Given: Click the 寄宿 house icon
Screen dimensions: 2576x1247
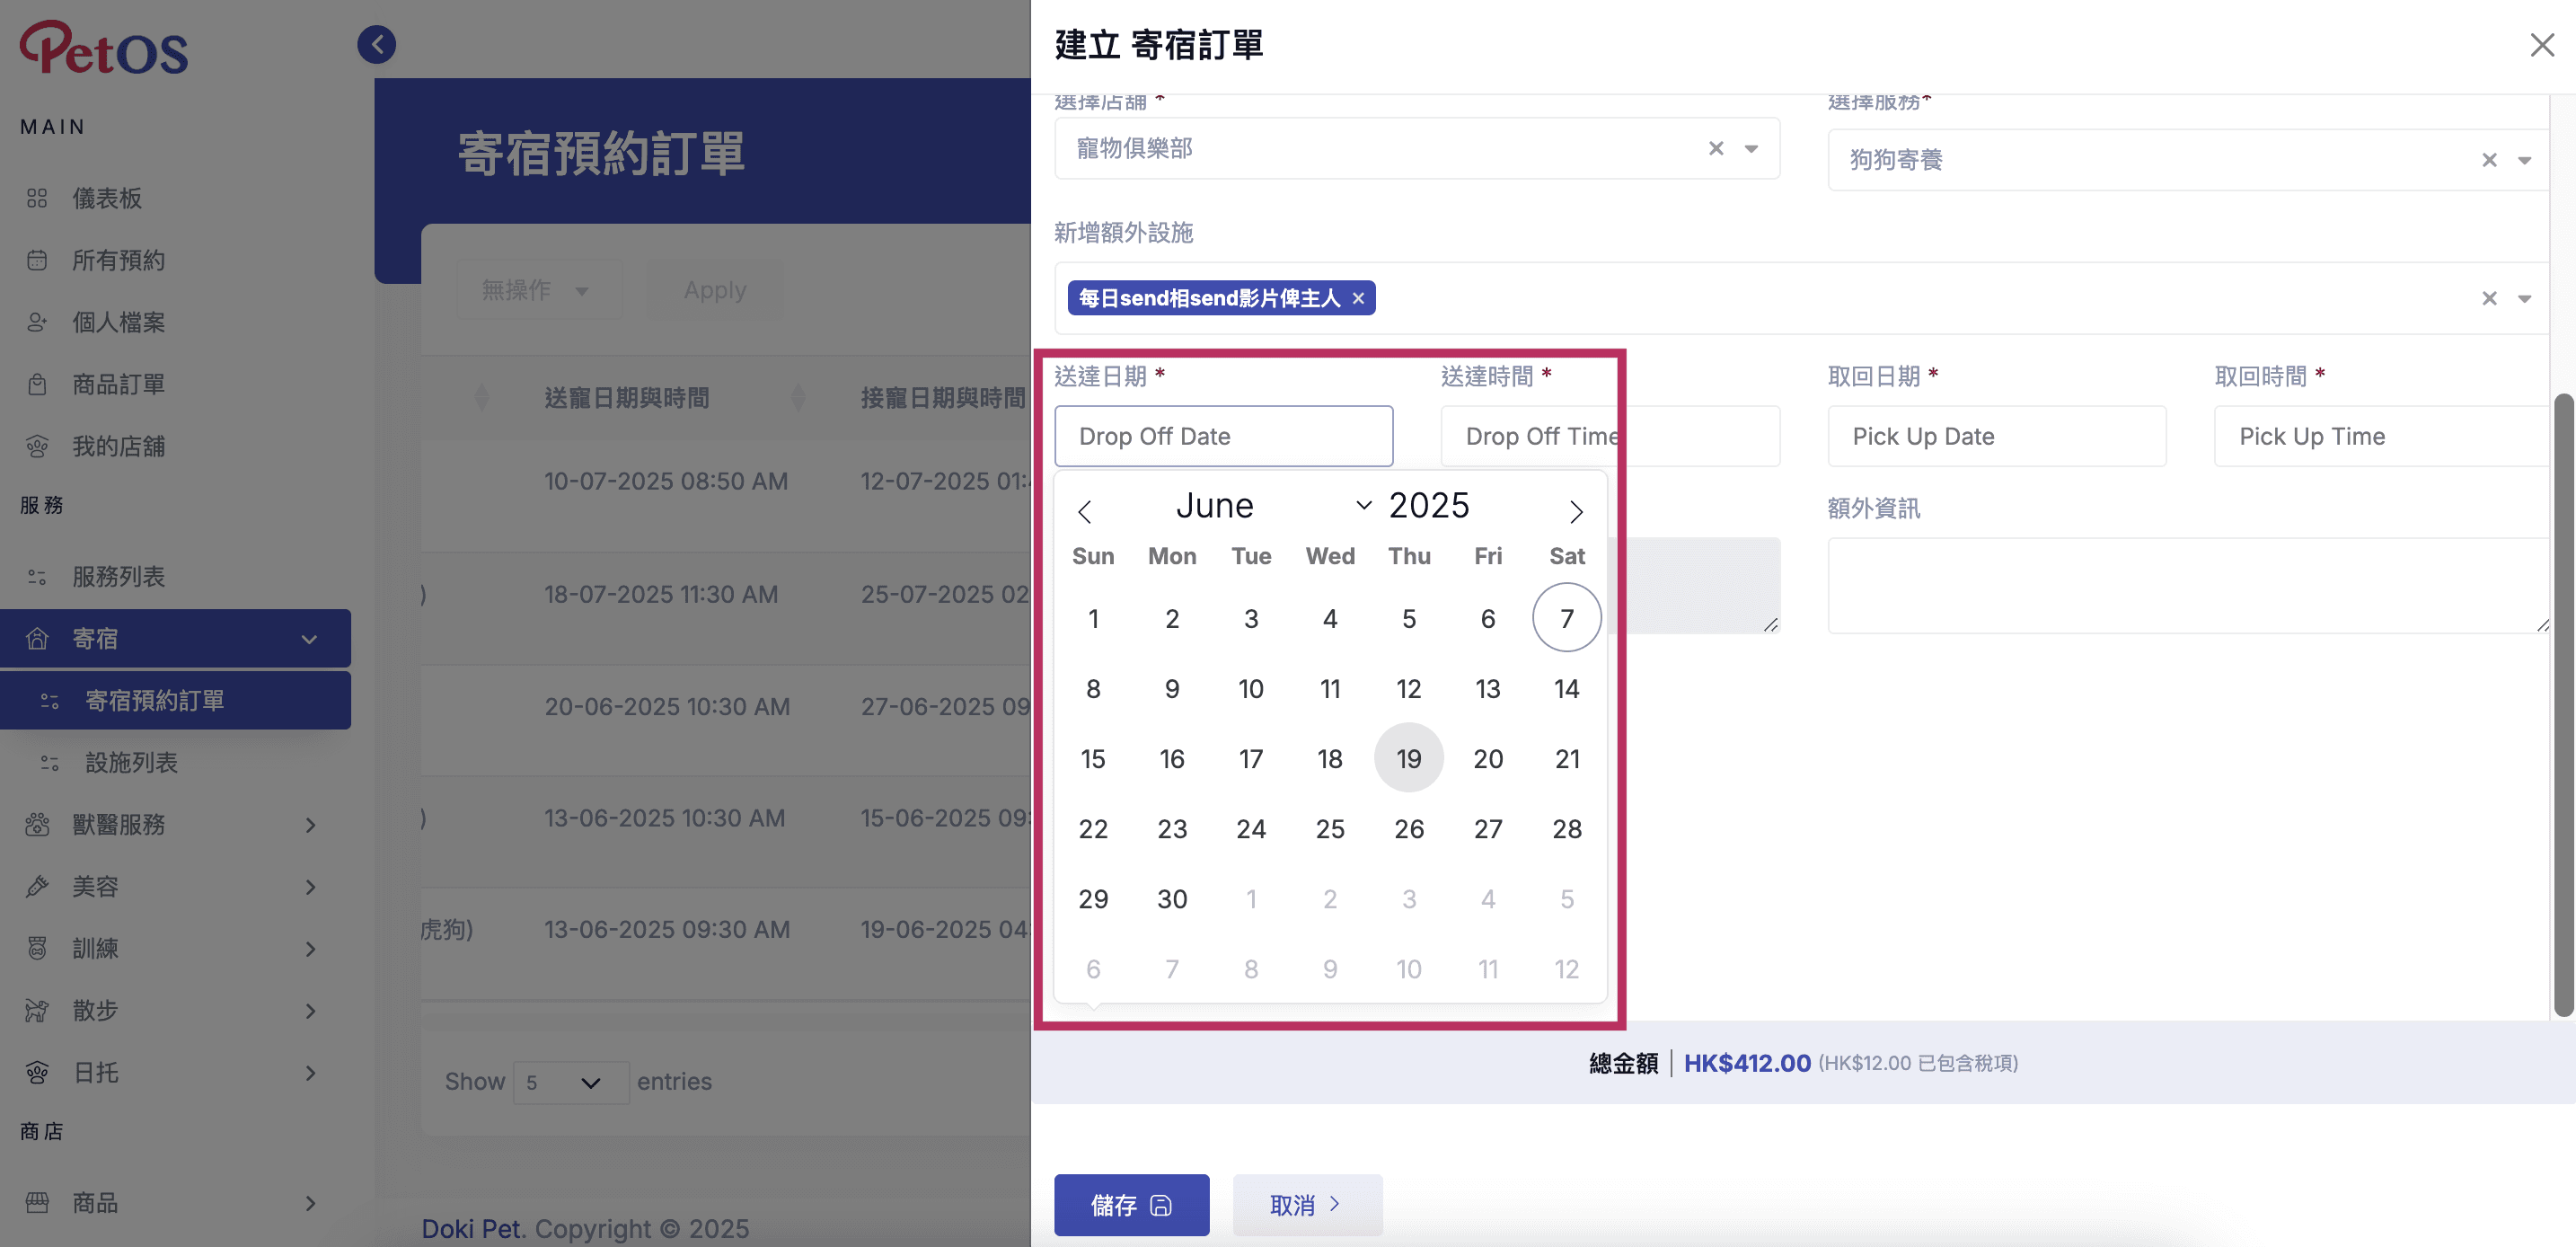Looking at the screenshot, I should click(37, 638).
